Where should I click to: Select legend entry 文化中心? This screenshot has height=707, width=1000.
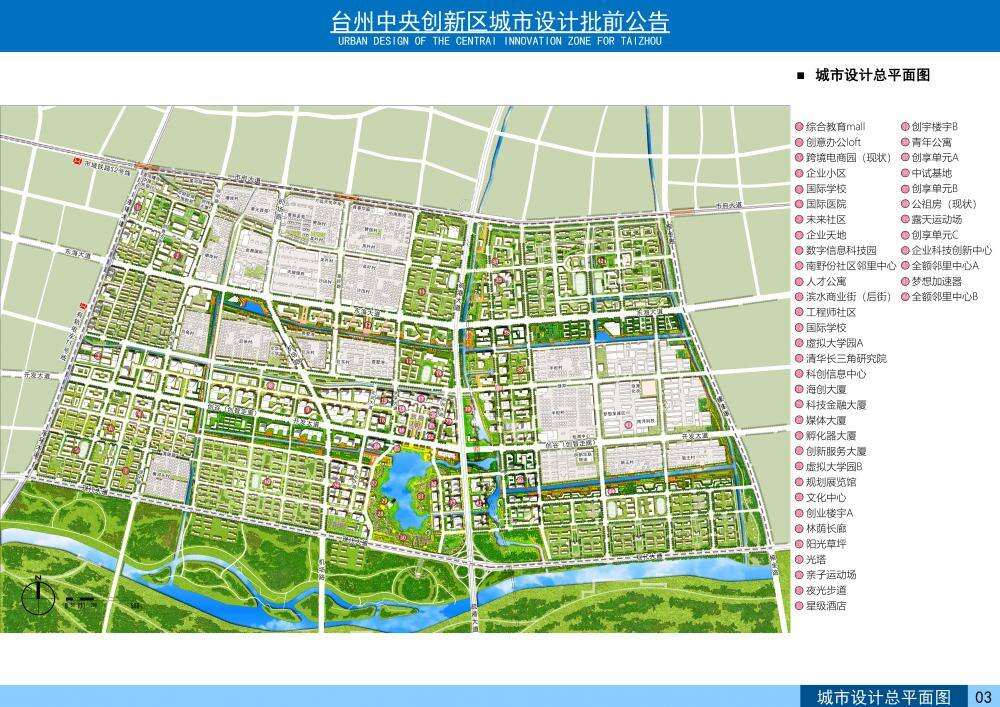tap(821, 498)
